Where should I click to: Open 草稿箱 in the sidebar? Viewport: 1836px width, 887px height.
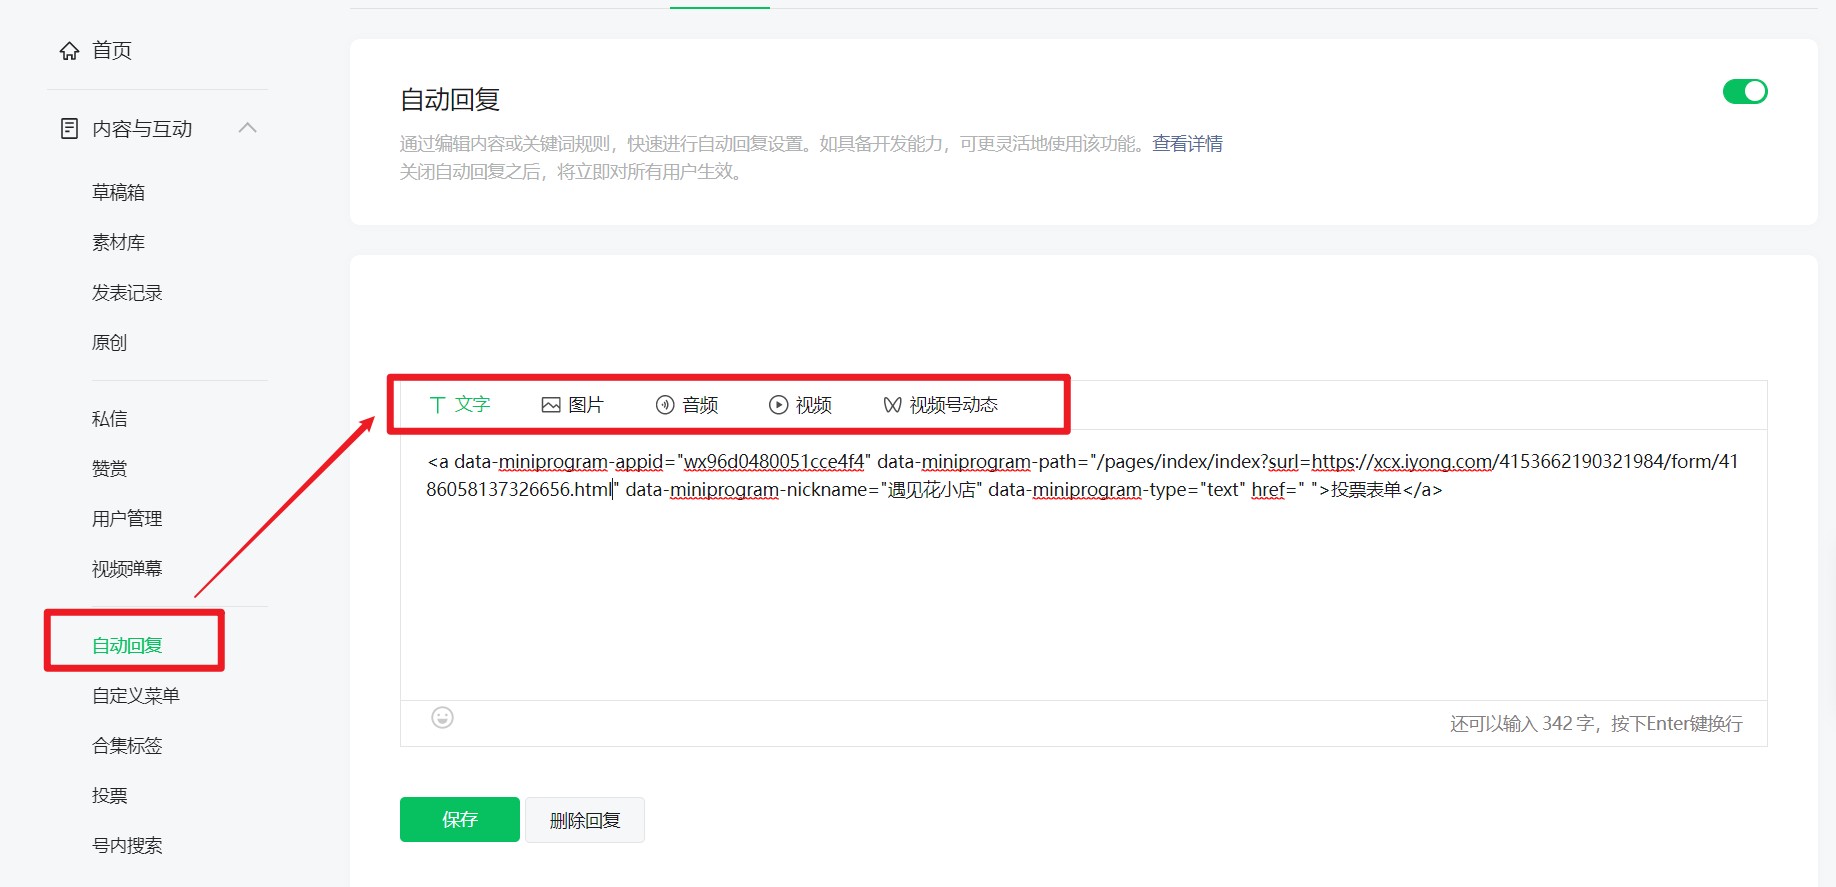tap(118, 192)
